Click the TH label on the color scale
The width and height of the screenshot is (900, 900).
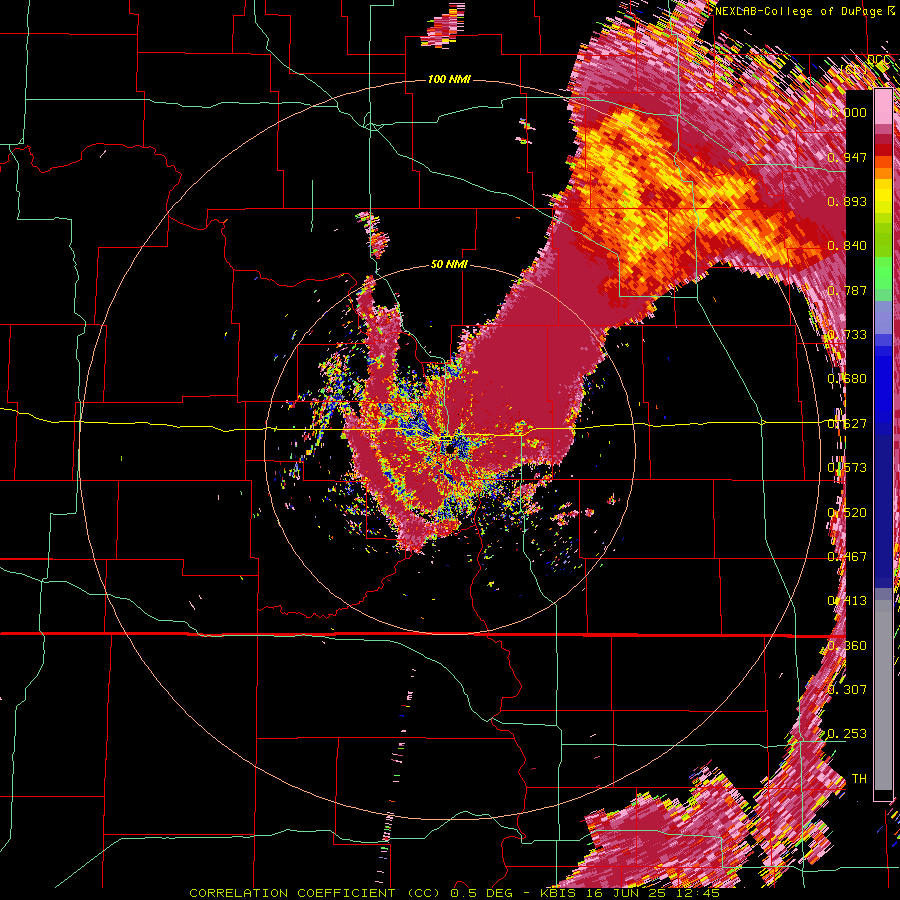click(x=859, y=778)
